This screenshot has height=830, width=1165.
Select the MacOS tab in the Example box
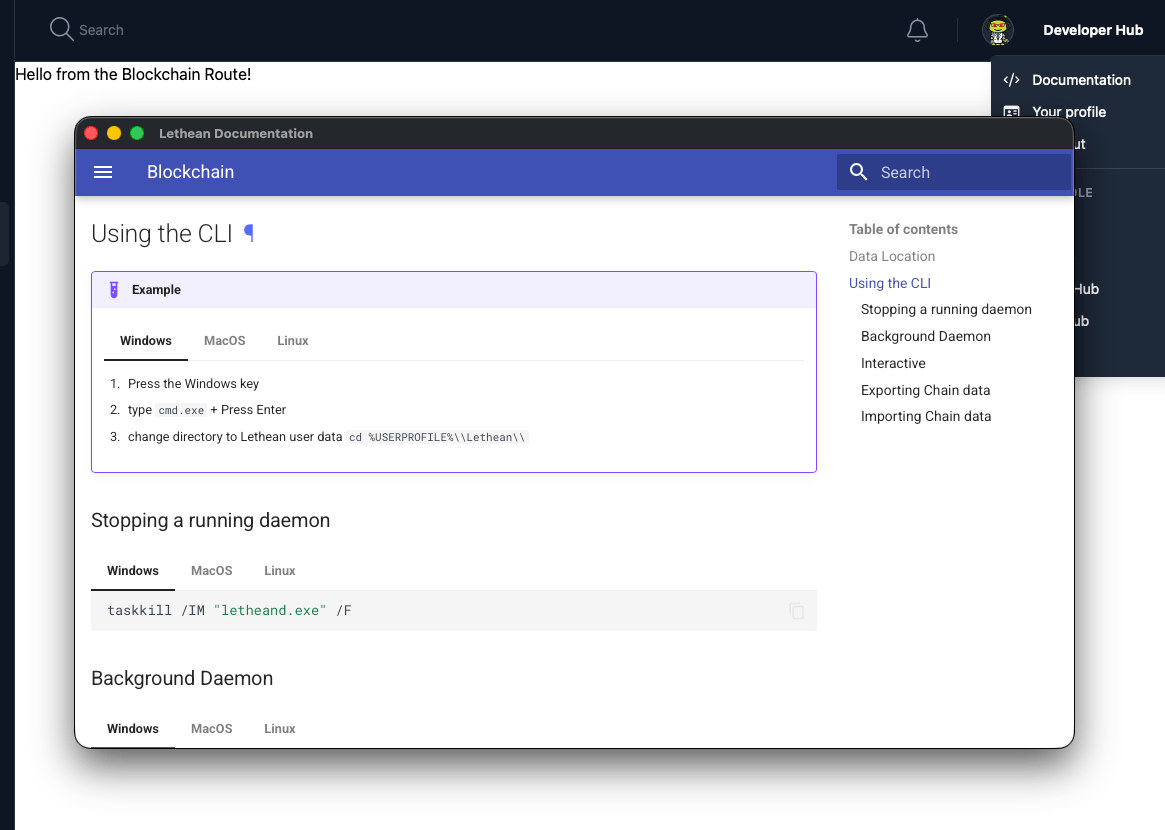coord(224,341)
